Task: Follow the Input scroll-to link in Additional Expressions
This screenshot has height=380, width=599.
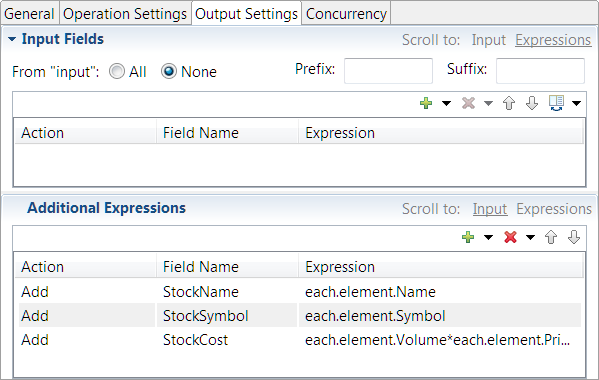Action: (x=490, y=209)
